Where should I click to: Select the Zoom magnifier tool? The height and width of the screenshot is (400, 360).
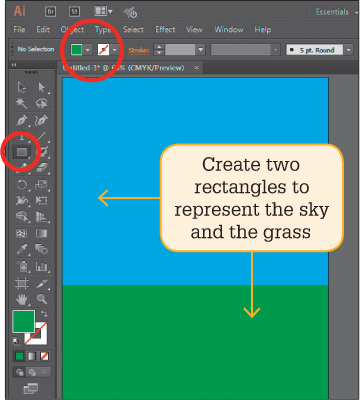(41, 299)
